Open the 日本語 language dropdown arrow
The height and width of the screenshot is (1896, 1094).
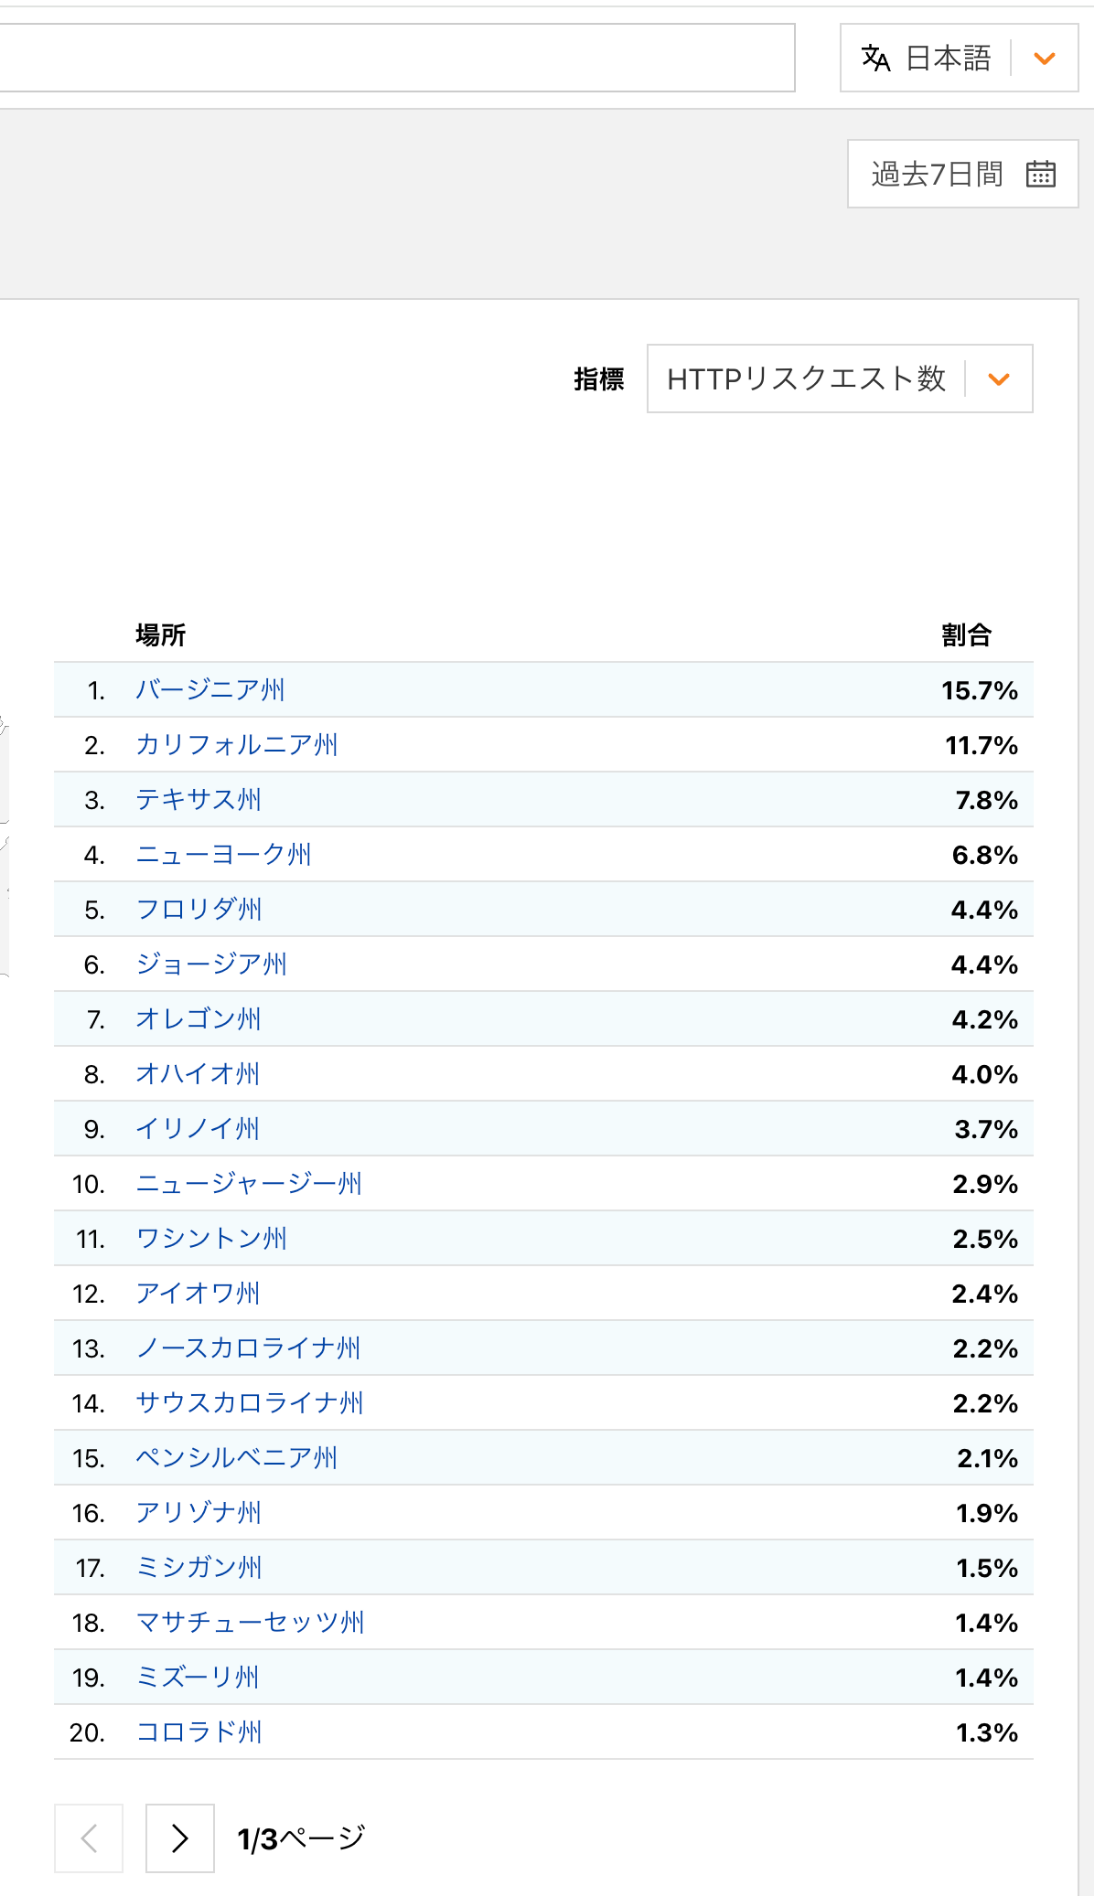click(1045, 59)
